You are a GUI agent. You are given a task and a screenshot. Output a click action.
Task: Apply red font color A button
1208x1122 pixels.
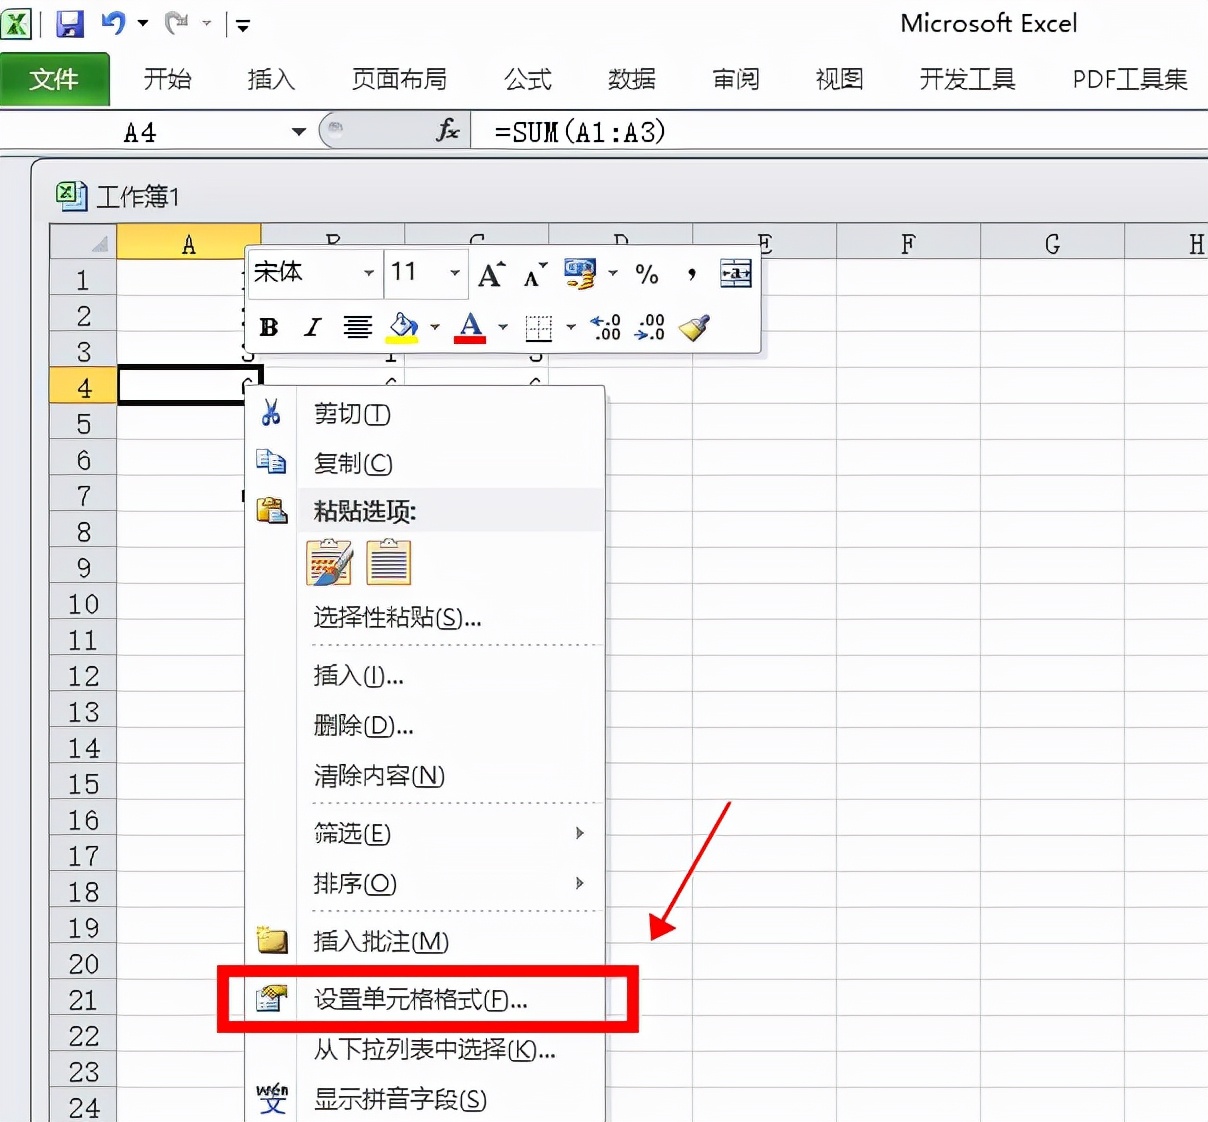(x=470, y=327)
